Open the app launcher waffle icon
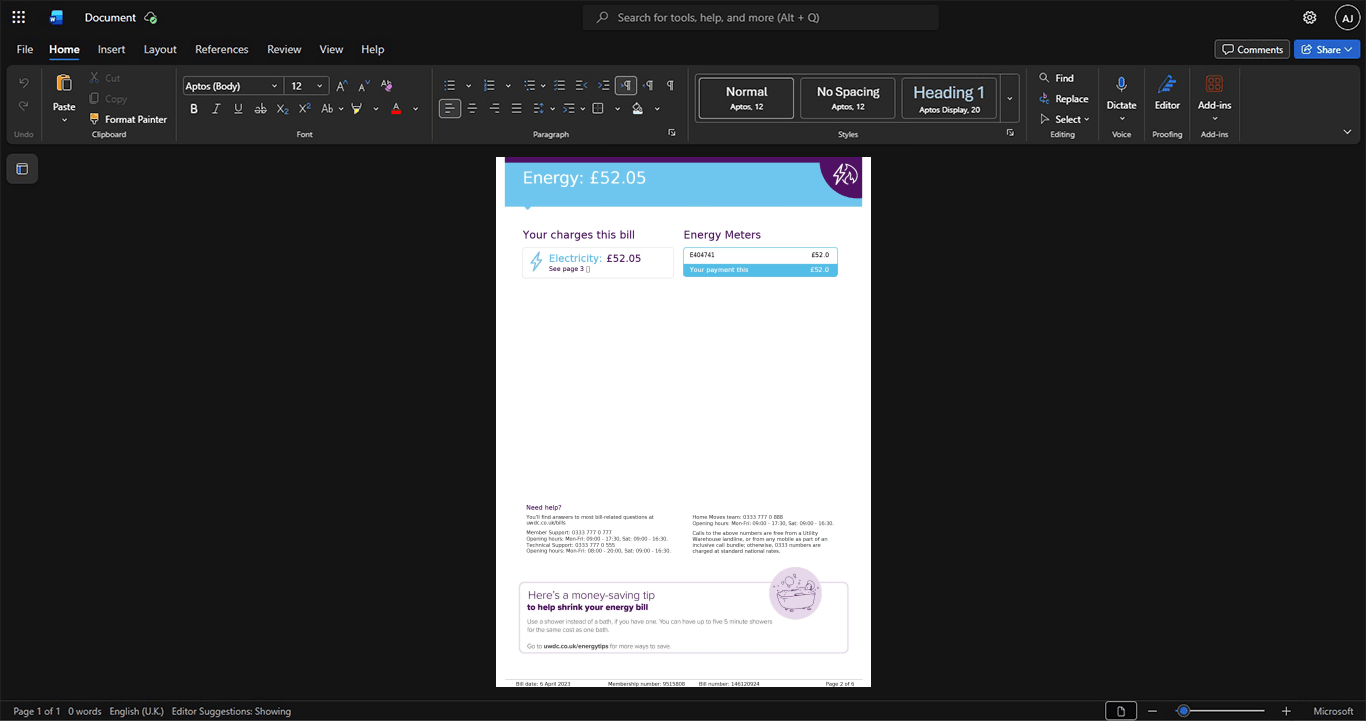Viewport: 1366px width, 721px height. 18,17
